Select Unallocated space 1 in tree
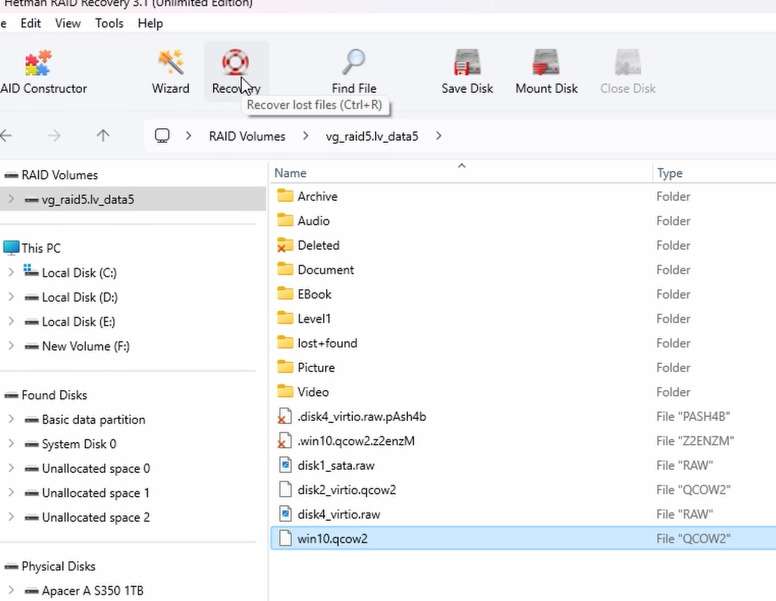The width and height of the screenshot is (776, 601). coord(96,493)
